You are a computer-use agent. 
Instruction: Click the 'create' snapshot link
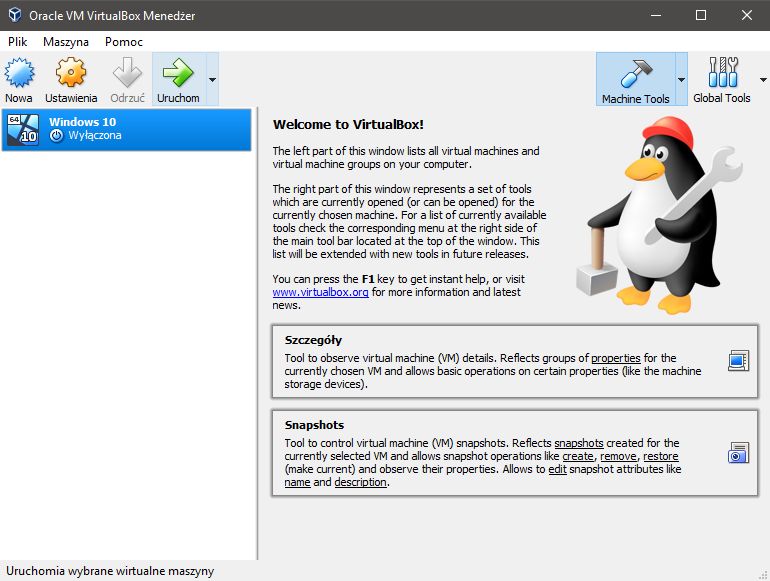click(578, 456)
